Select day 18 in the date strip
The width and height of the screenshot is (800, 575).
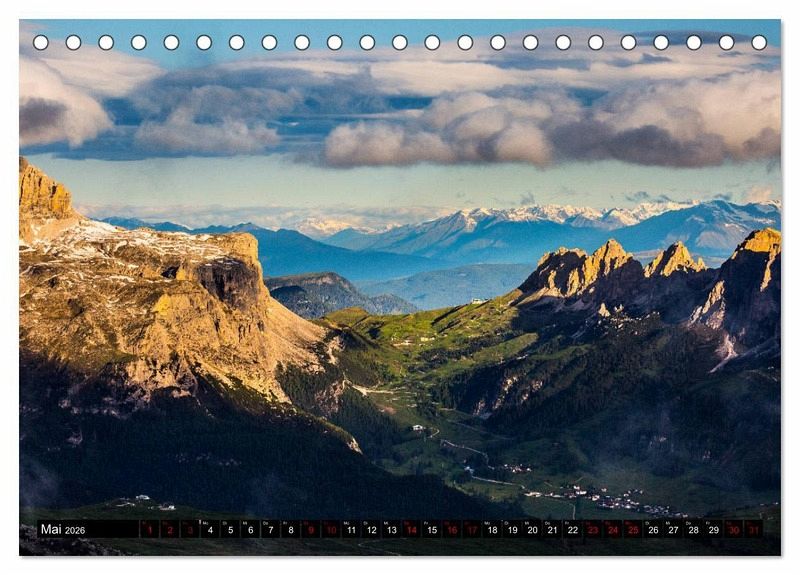(x=492, y=529)
